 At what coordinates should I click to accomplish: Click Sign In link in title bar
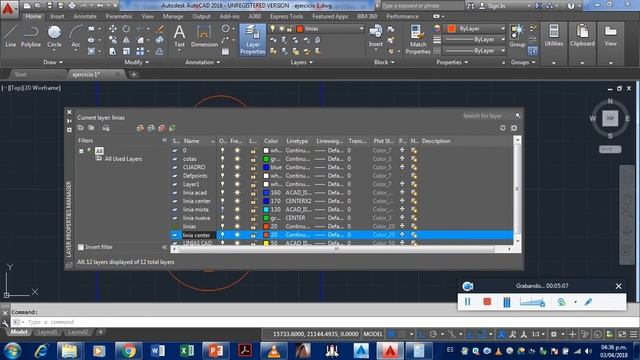(492, 6)
